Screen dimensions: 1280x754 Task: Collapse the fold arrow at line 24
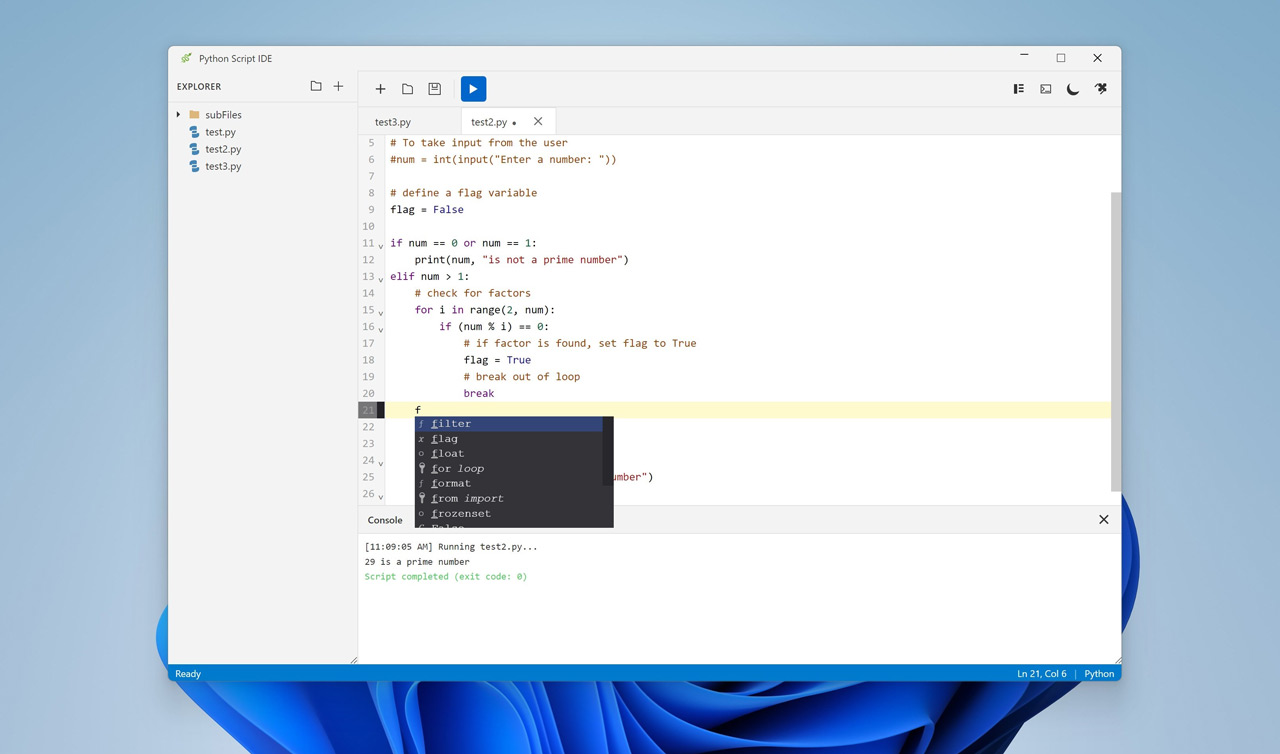coord(381,462)
